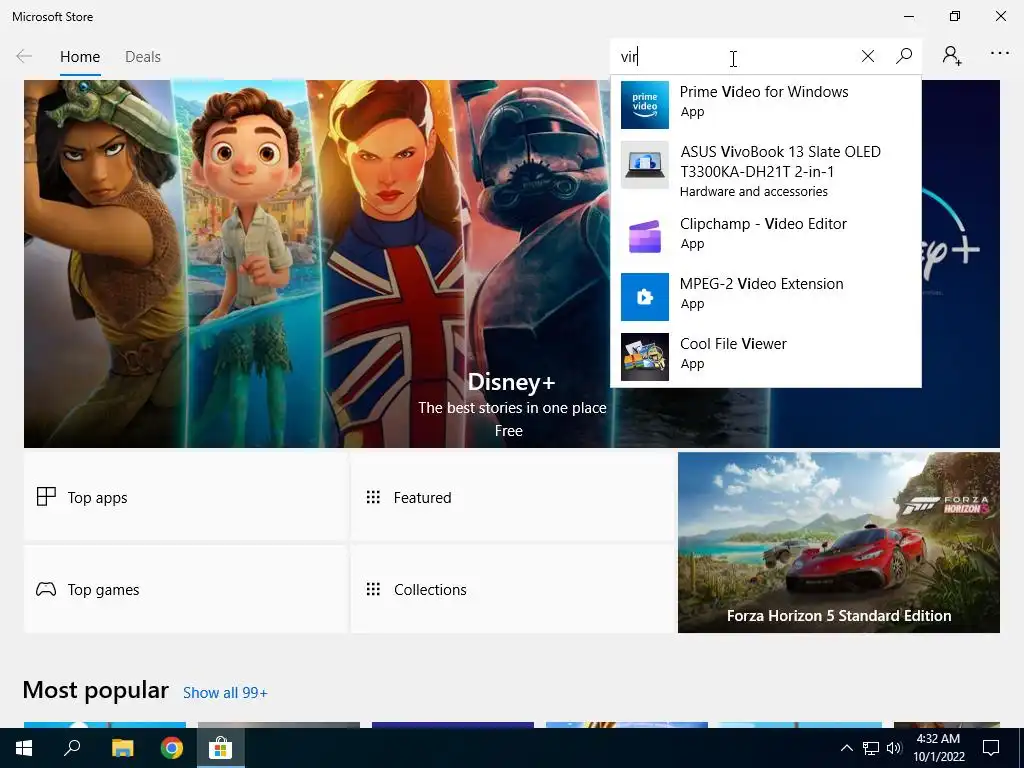Click the Clipchamp app icon in suggestions
The image size is (1024, 768).
click(645, 236)
